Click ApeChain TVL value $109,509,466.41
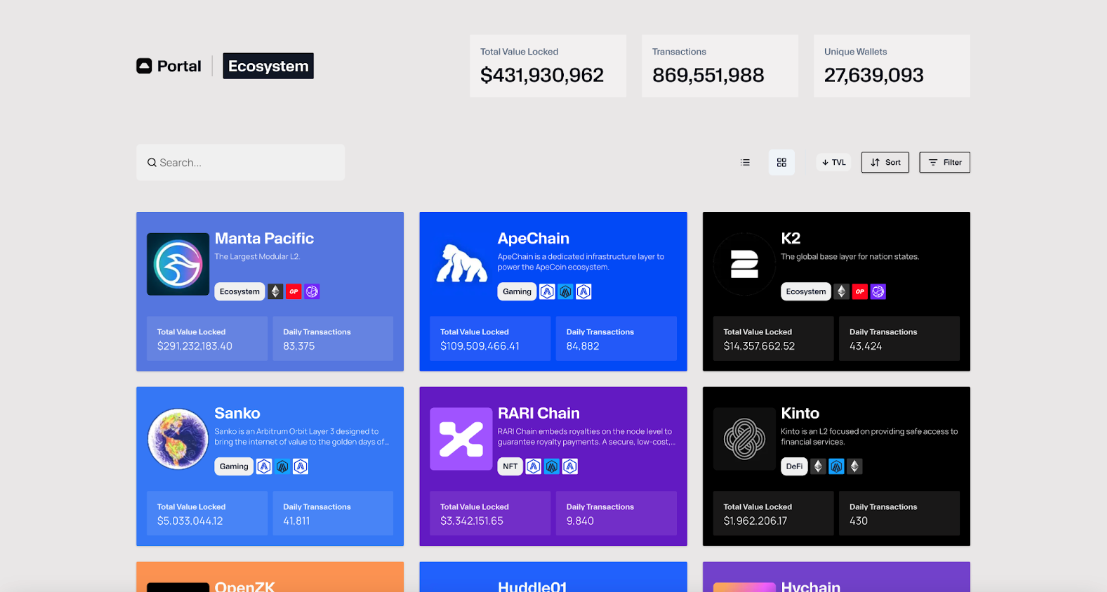This screenshot has width=1107, height=592. tap(479, 346)
